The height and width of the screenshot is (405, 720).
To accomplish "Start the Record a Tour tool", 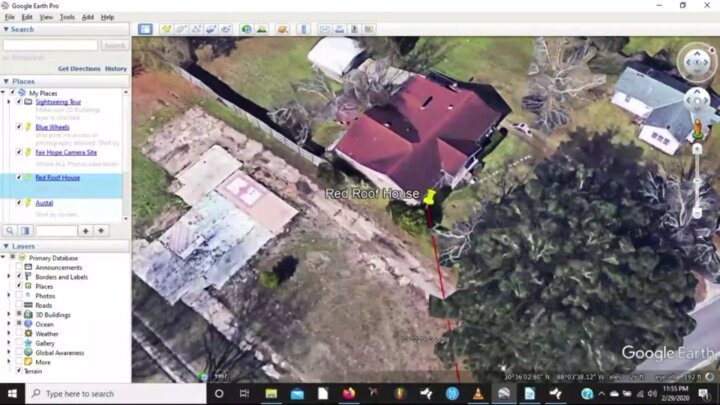I will point(226,29).
